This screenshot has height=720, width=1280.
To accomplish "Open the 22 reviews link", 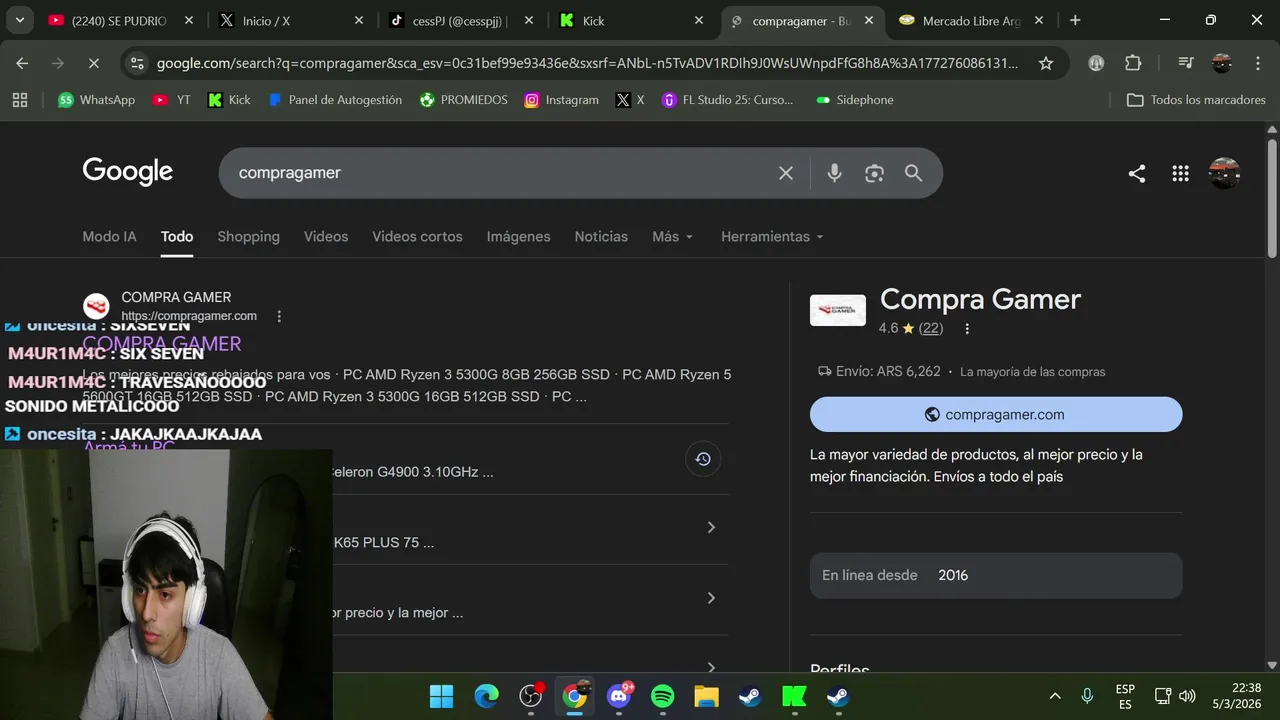I will (931, 328).
